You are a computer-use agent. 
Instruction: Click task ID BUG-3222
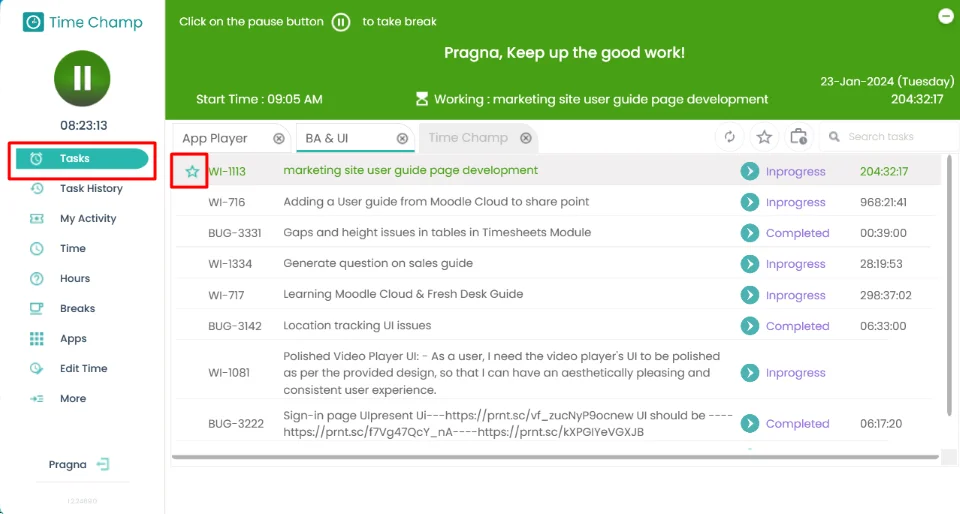pyautogui.click(x=236, y=423)
